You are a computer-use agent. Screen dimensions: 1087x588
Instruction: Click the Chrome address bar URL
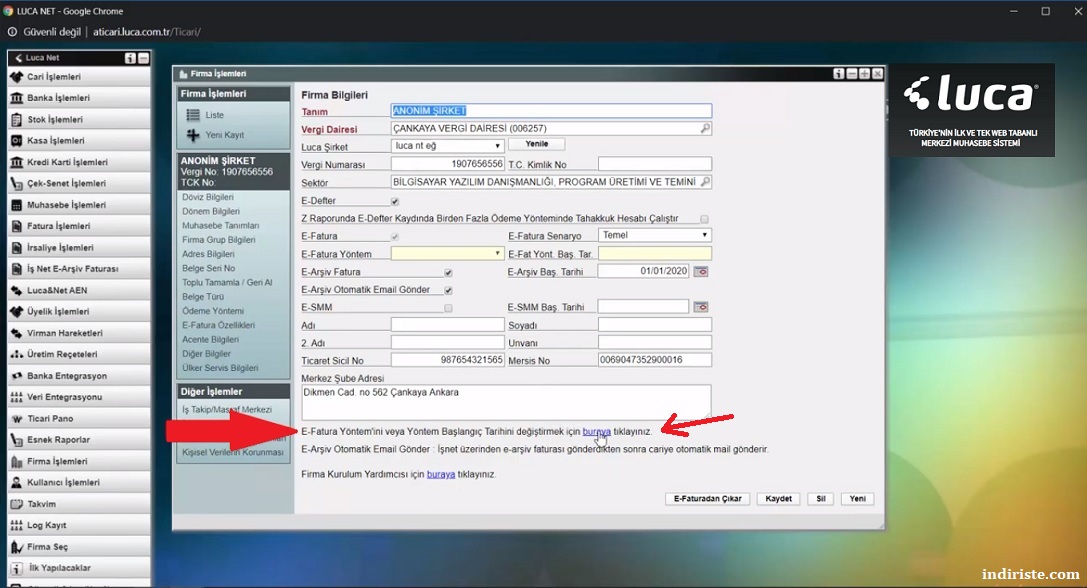tap(147, 32)
